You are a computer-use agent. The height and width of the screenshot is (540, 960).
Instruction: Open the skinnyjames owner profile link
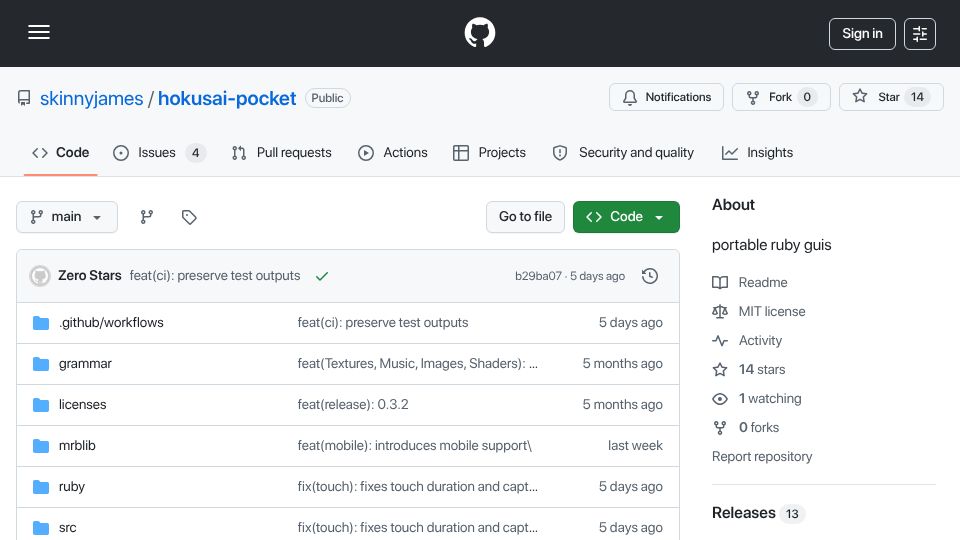point(91,99)
